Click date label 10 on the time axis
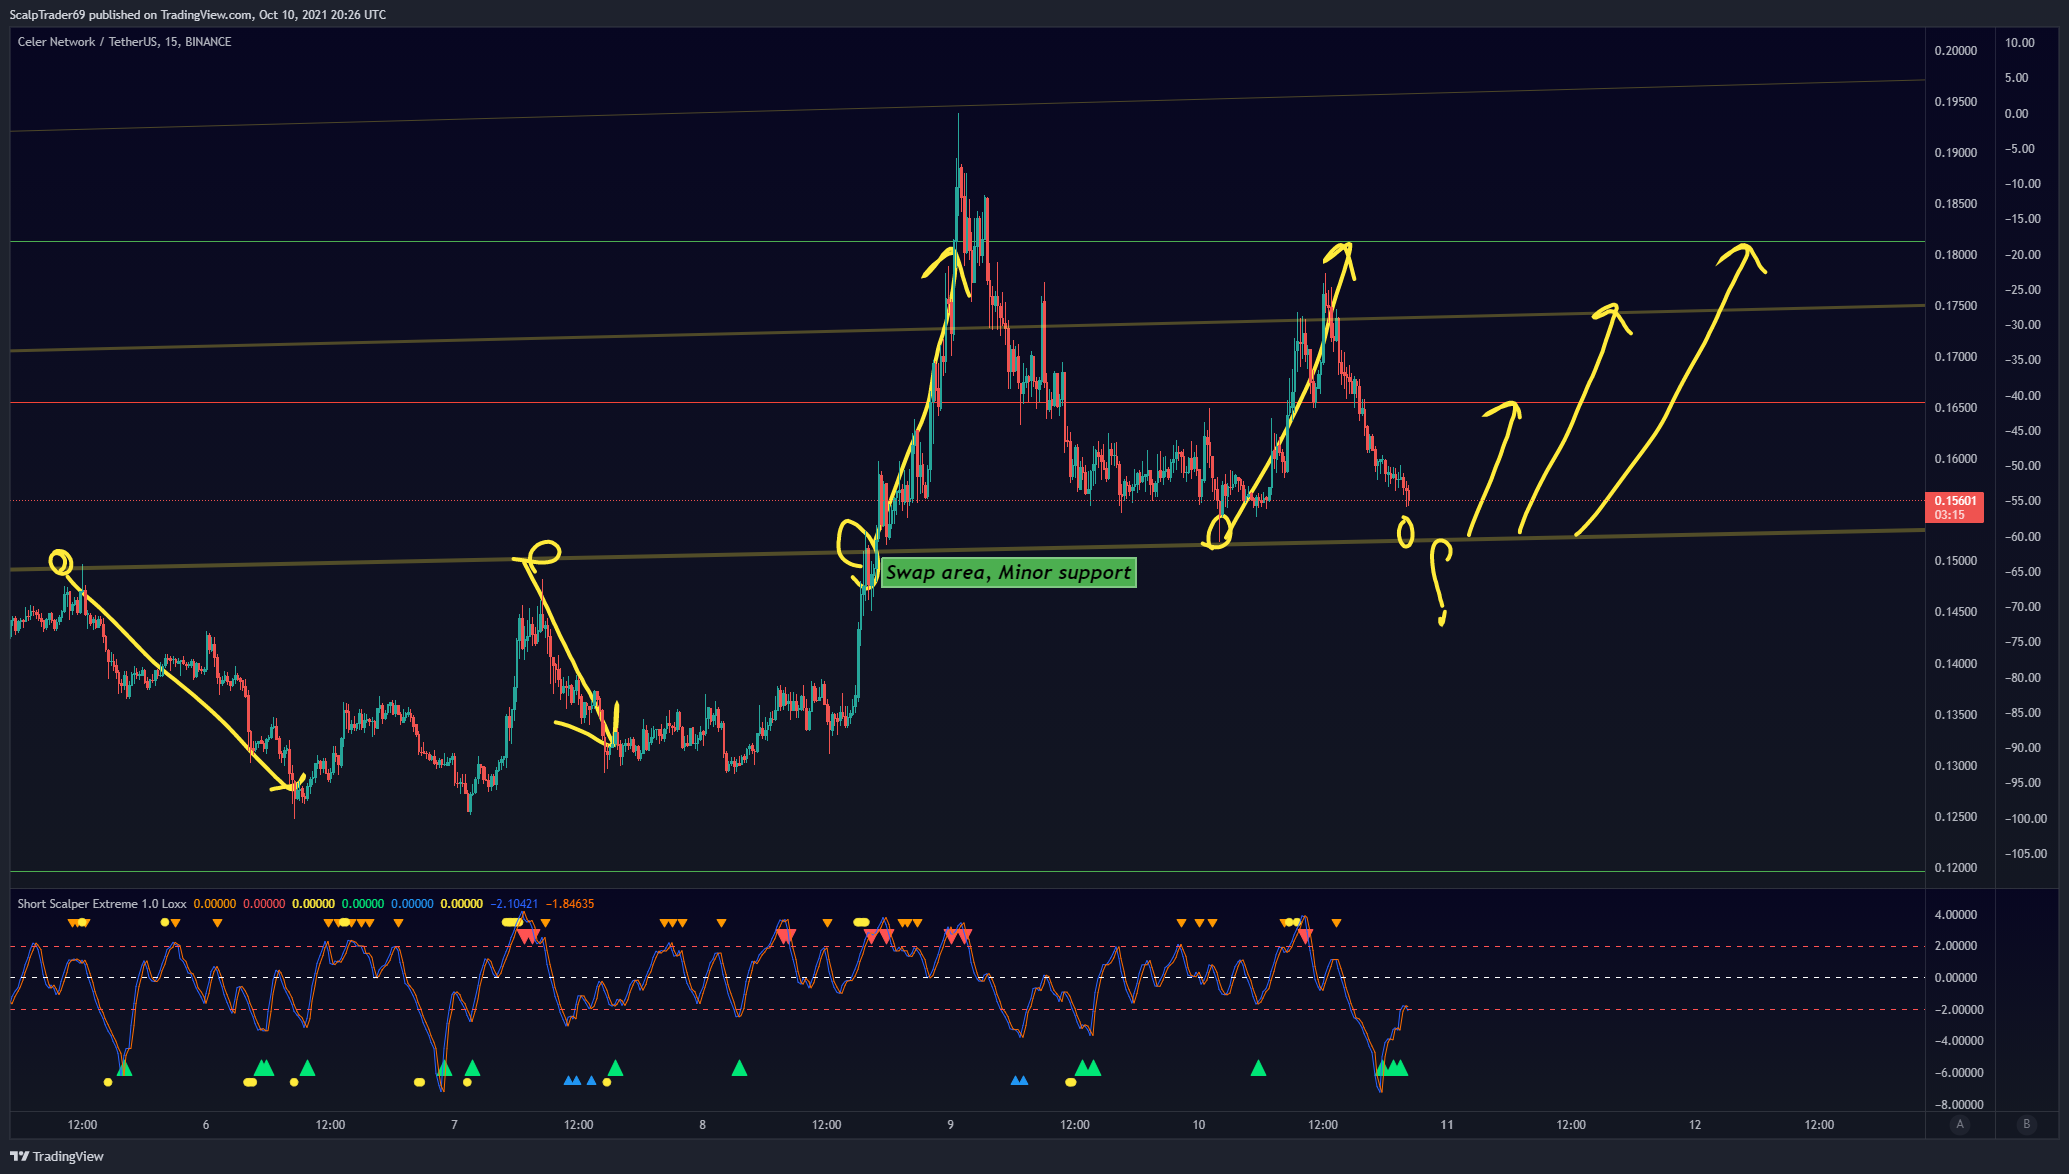 pyautogui.click(x=1198, y=1125)
